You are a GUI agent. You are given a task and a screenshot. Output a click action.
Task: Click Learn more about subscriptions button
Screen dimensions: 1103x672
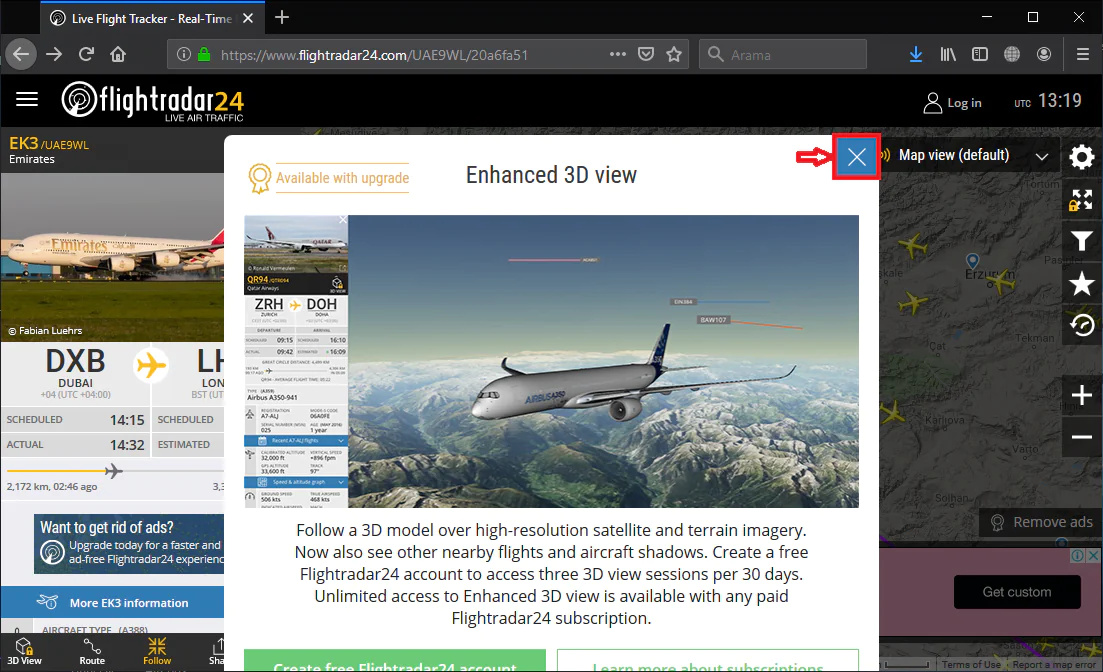click(708, 661)
